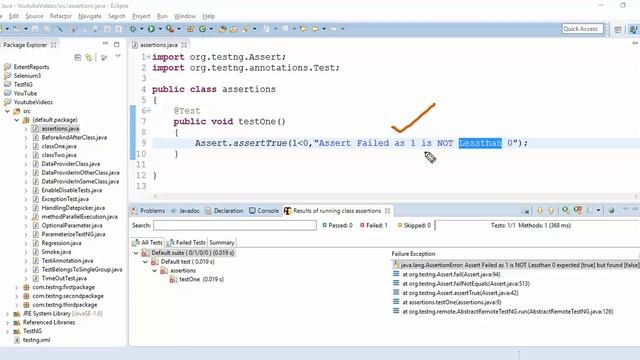The width and height of the screenshot is (640, 360).
Task: Click the Search flashlight toolbar icon
Action: tap(246, 29)
